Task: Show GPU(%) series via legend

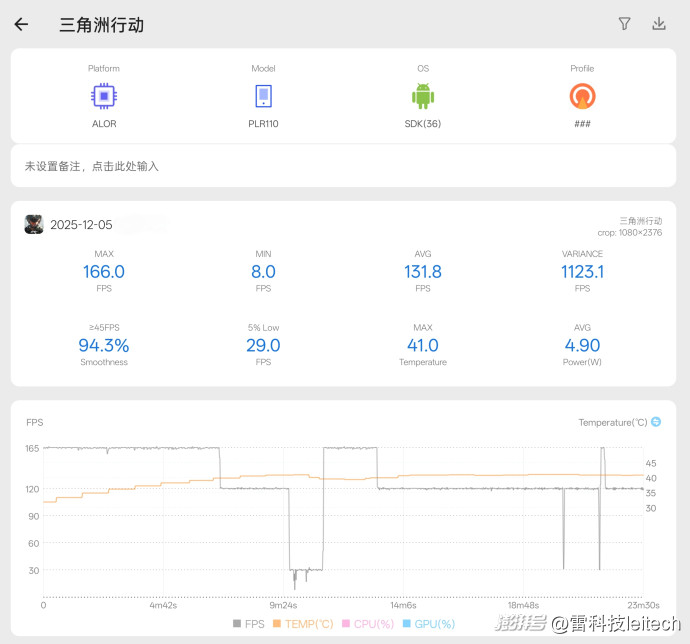Action: coord(428,624)
